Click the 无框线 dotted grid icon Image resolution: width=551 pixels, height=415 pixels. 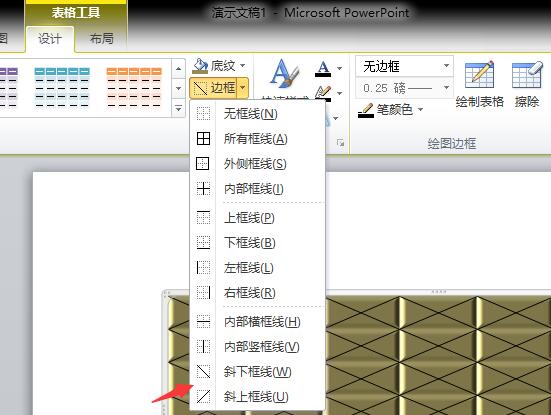pyautogui.click(x=203, y=114)
